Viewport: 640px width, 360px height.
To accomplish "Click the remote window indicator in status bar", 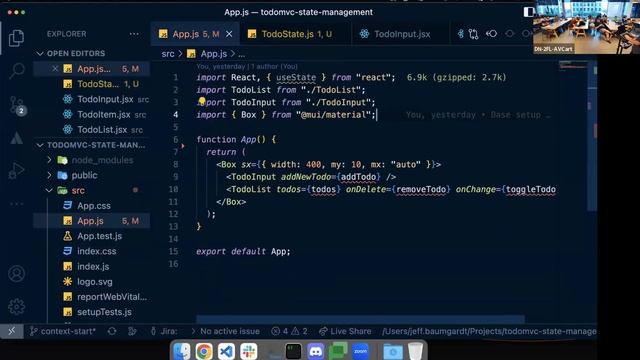I will click(x=11, y=331).
